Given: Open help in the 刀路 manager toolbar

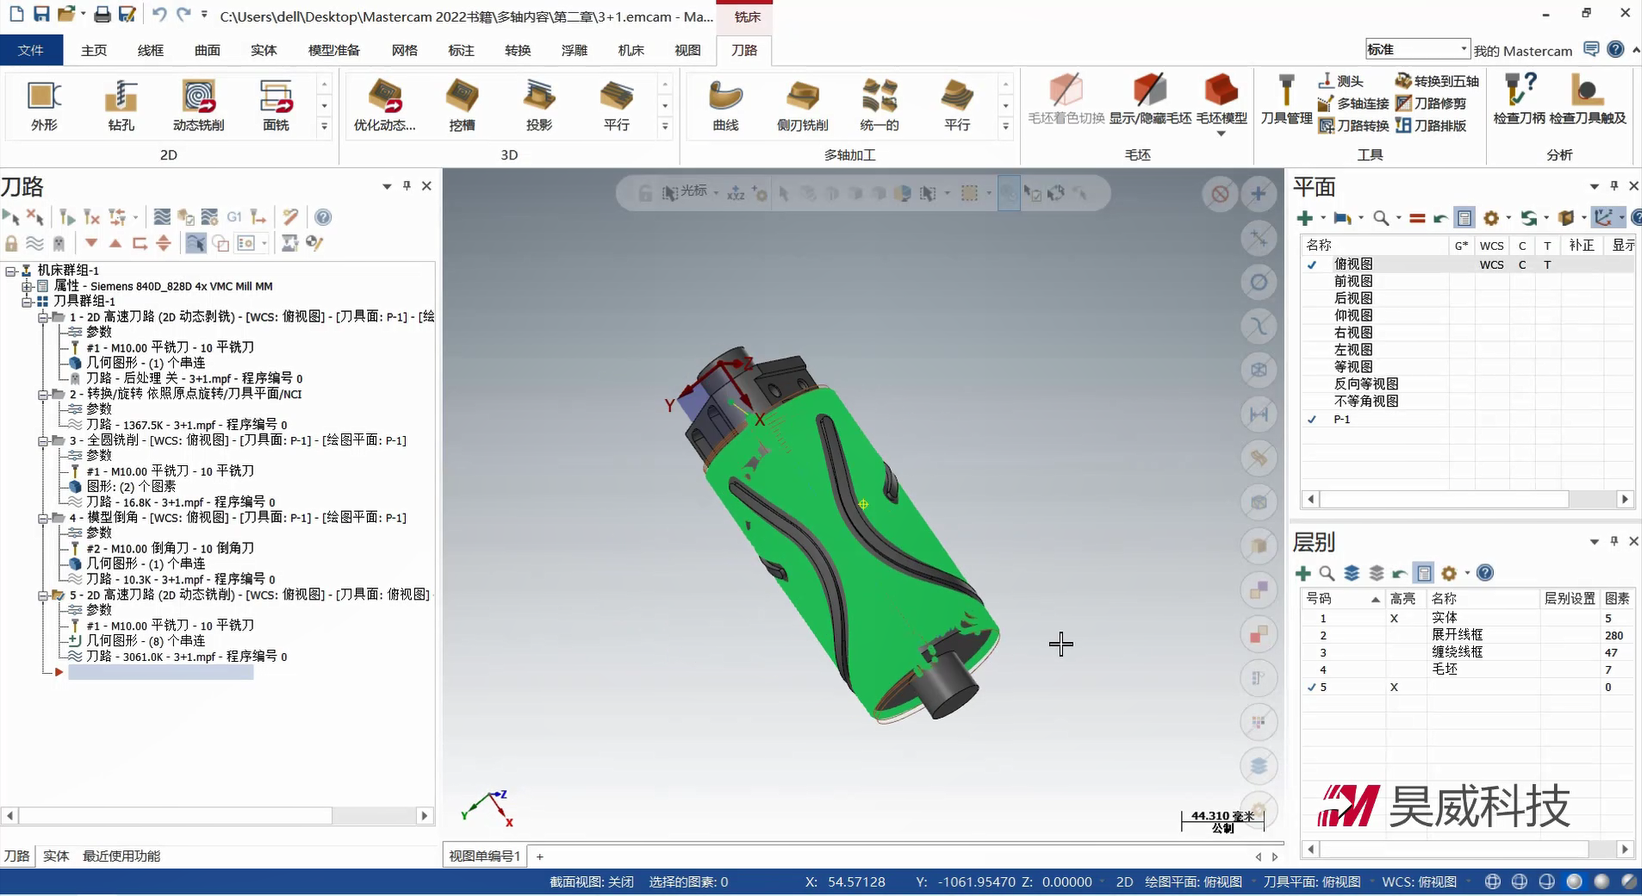Looking at the screenshot, I should (x=323, y=217).
